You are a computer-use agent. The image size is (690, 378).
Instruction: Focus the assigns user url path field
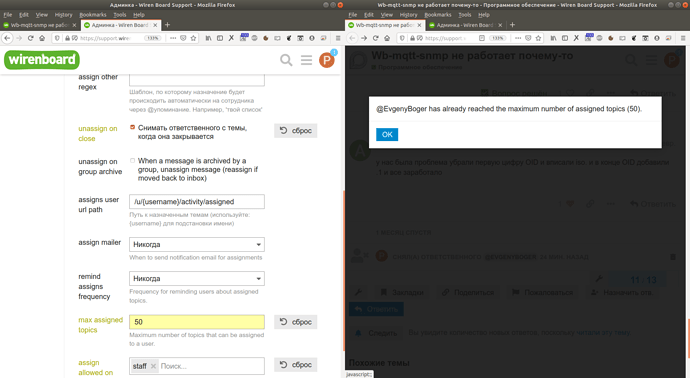(x=197, y=202)
